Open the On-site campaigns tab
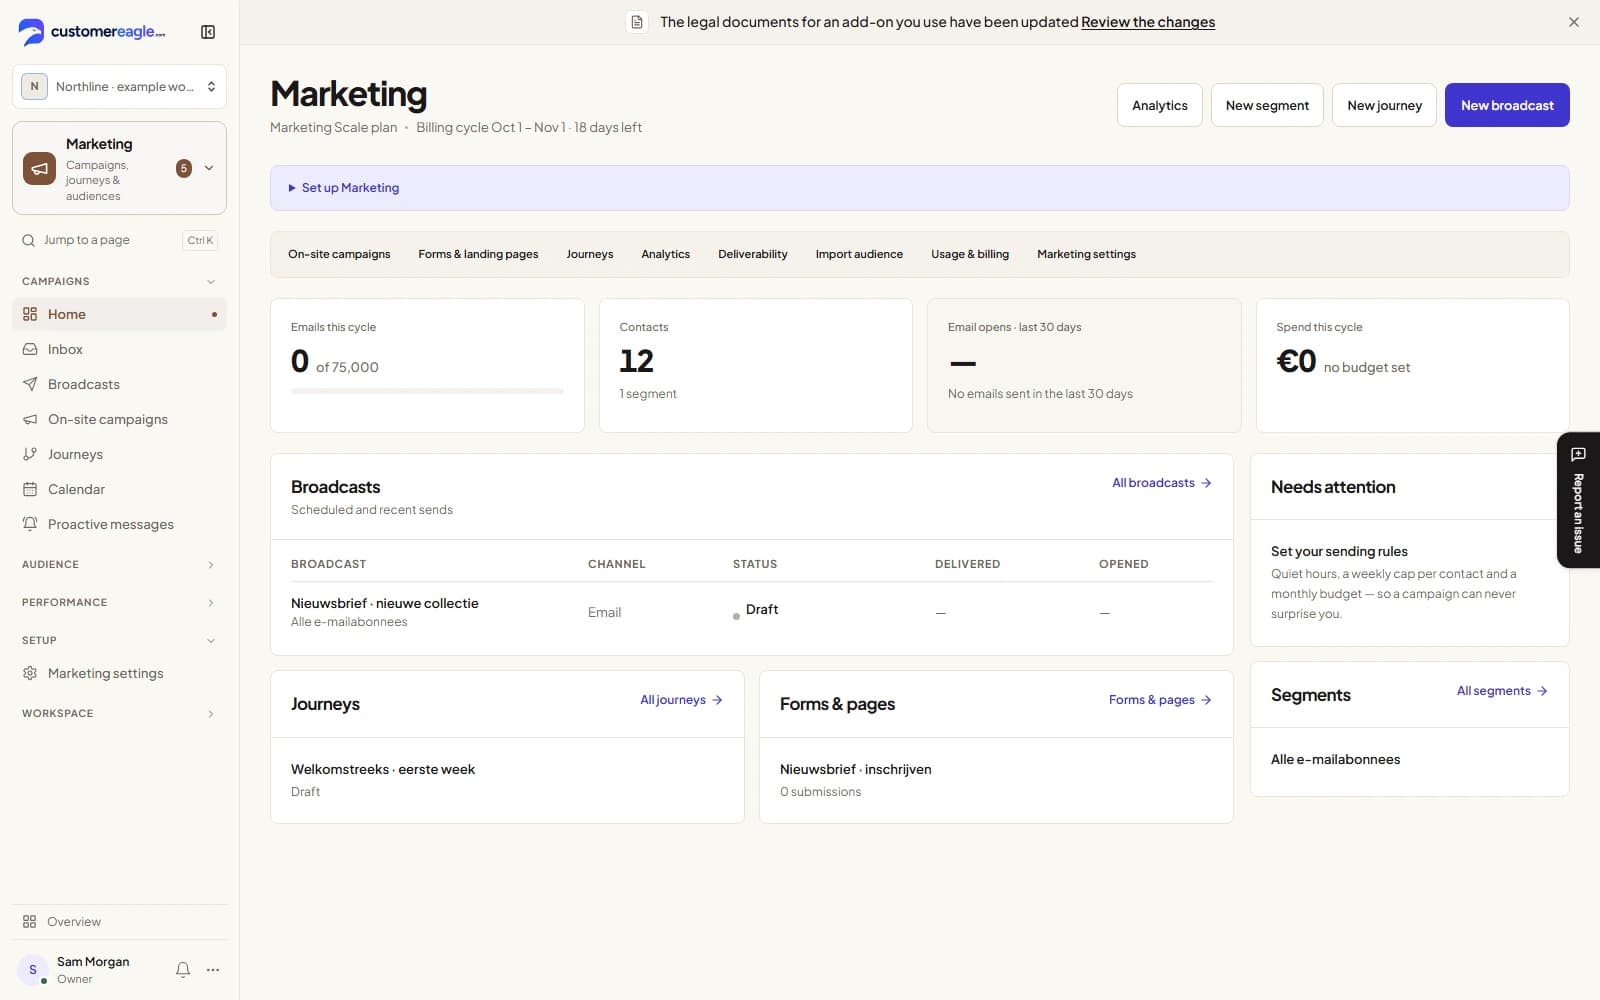This screenshot has width=1600, height=1000. tap(339, 255)
